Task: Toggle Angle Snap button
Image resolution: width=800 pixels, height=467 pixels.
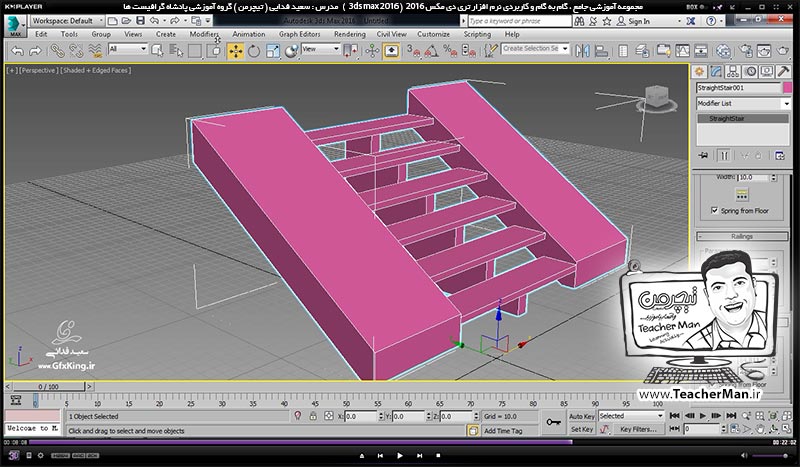Action: 431,51
